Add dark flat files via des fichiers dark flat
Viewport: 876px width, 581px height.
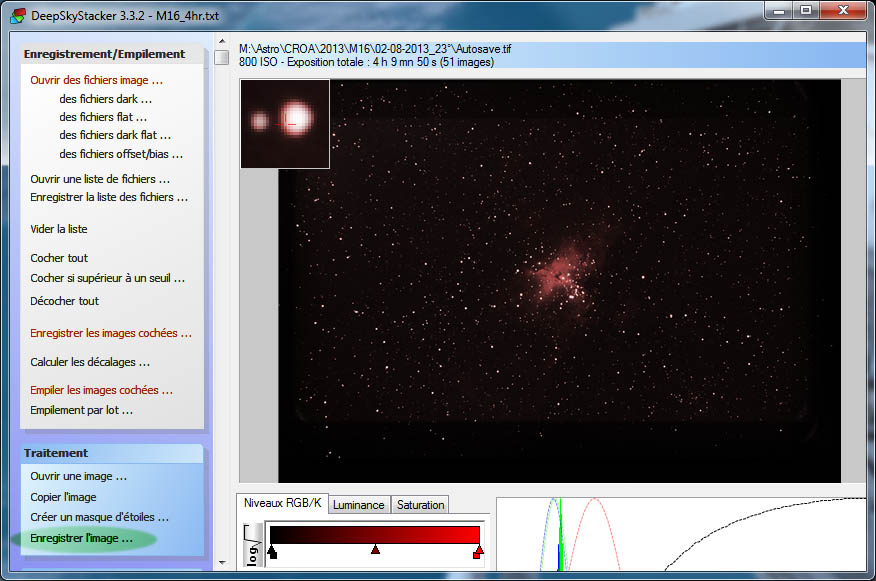pyautogui.click(x=115, y=135)
